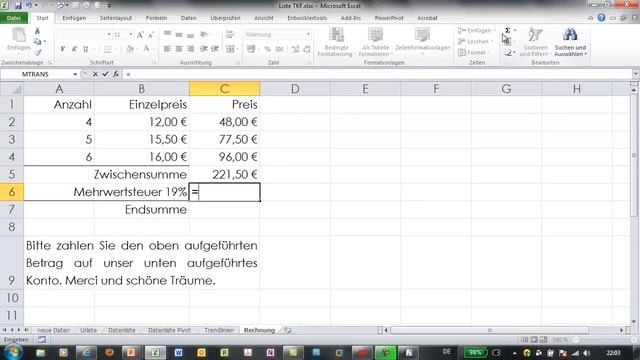640x360 pixels.
Task: Click Einfügen cells button
Action: tap(476, 31)
